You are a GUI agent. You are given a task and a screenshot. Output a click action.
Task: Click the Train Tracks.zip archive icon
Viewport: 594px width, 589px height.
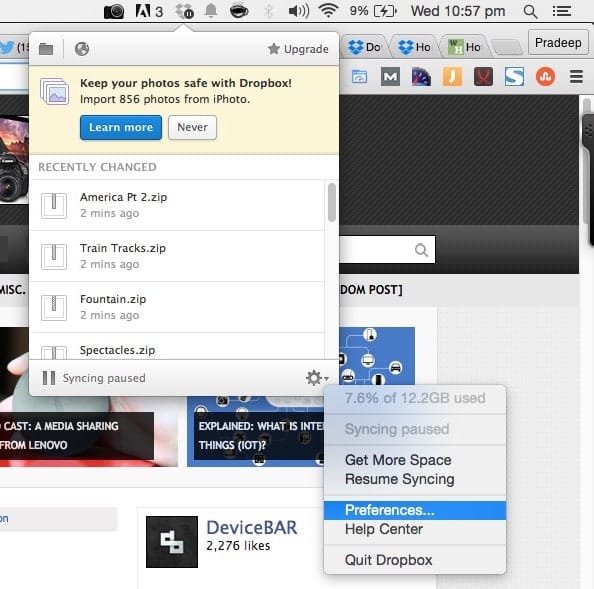pyautogui.click(x=54, y=257)
